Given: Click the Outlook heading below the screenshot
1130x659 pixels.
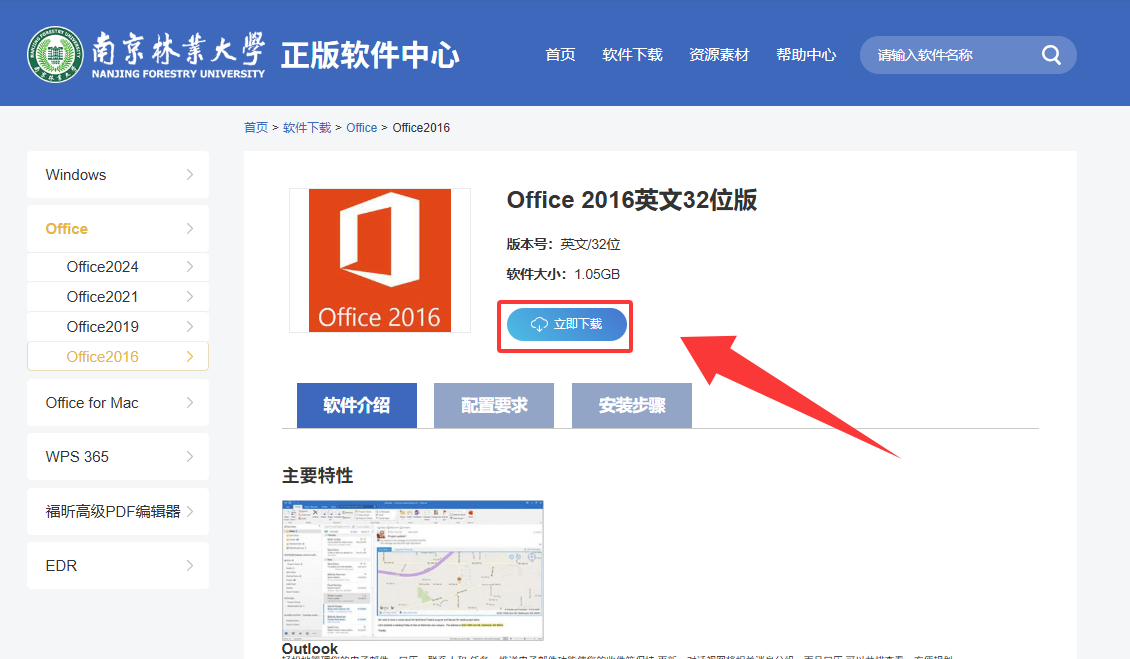Looking at the screenshot, I should pos(310,649).
